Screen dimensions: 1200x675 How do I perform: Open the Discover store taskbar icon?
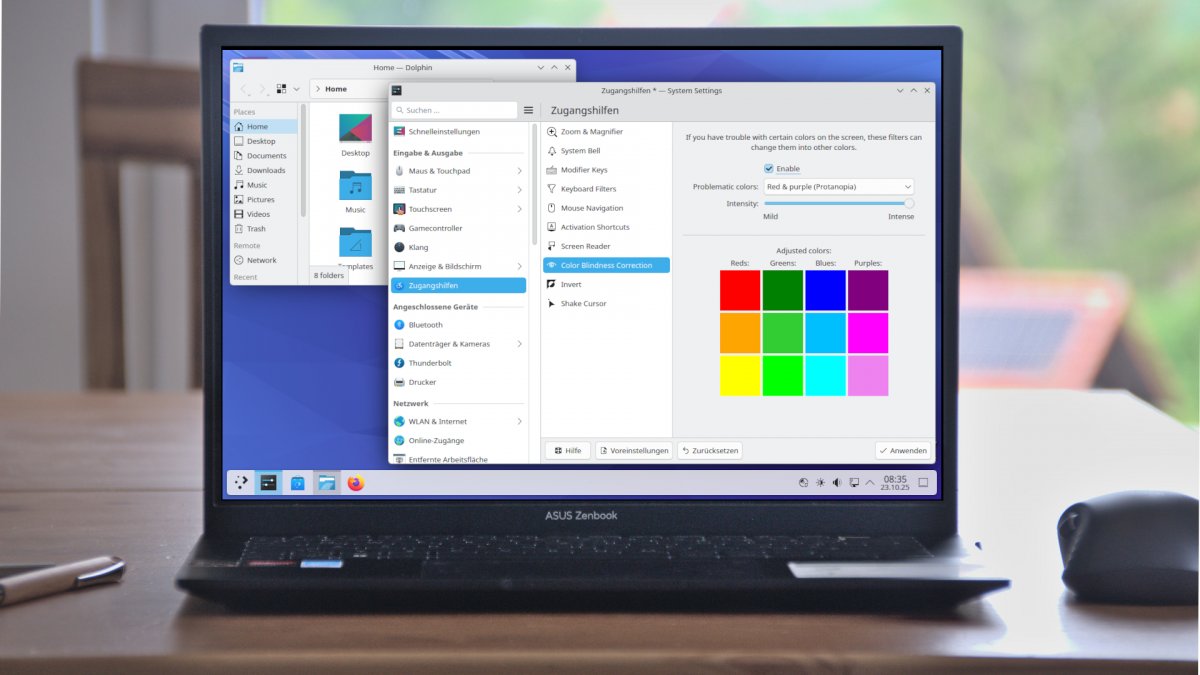(298, 483)
